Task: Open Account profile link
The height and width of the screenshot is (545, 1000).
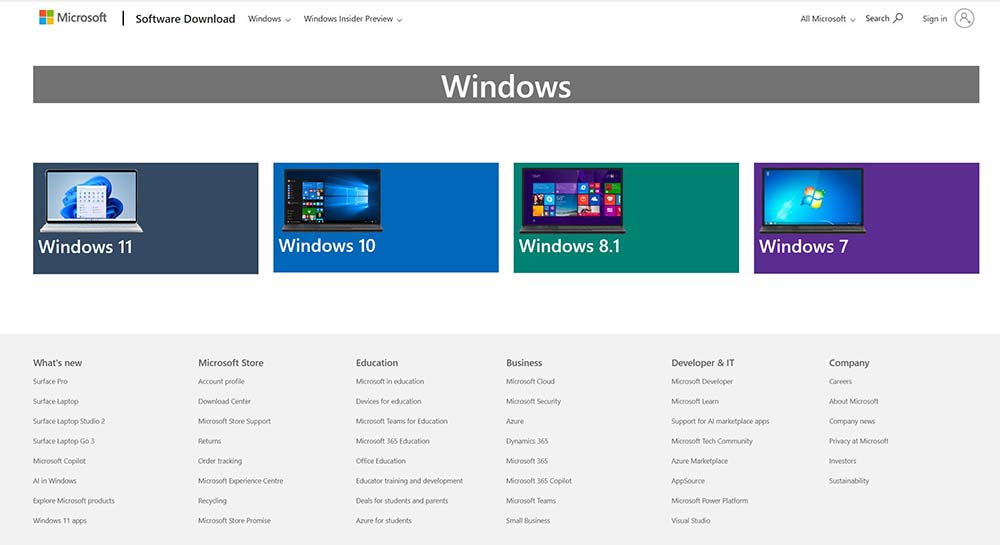Action: click(x=221, y=381)
